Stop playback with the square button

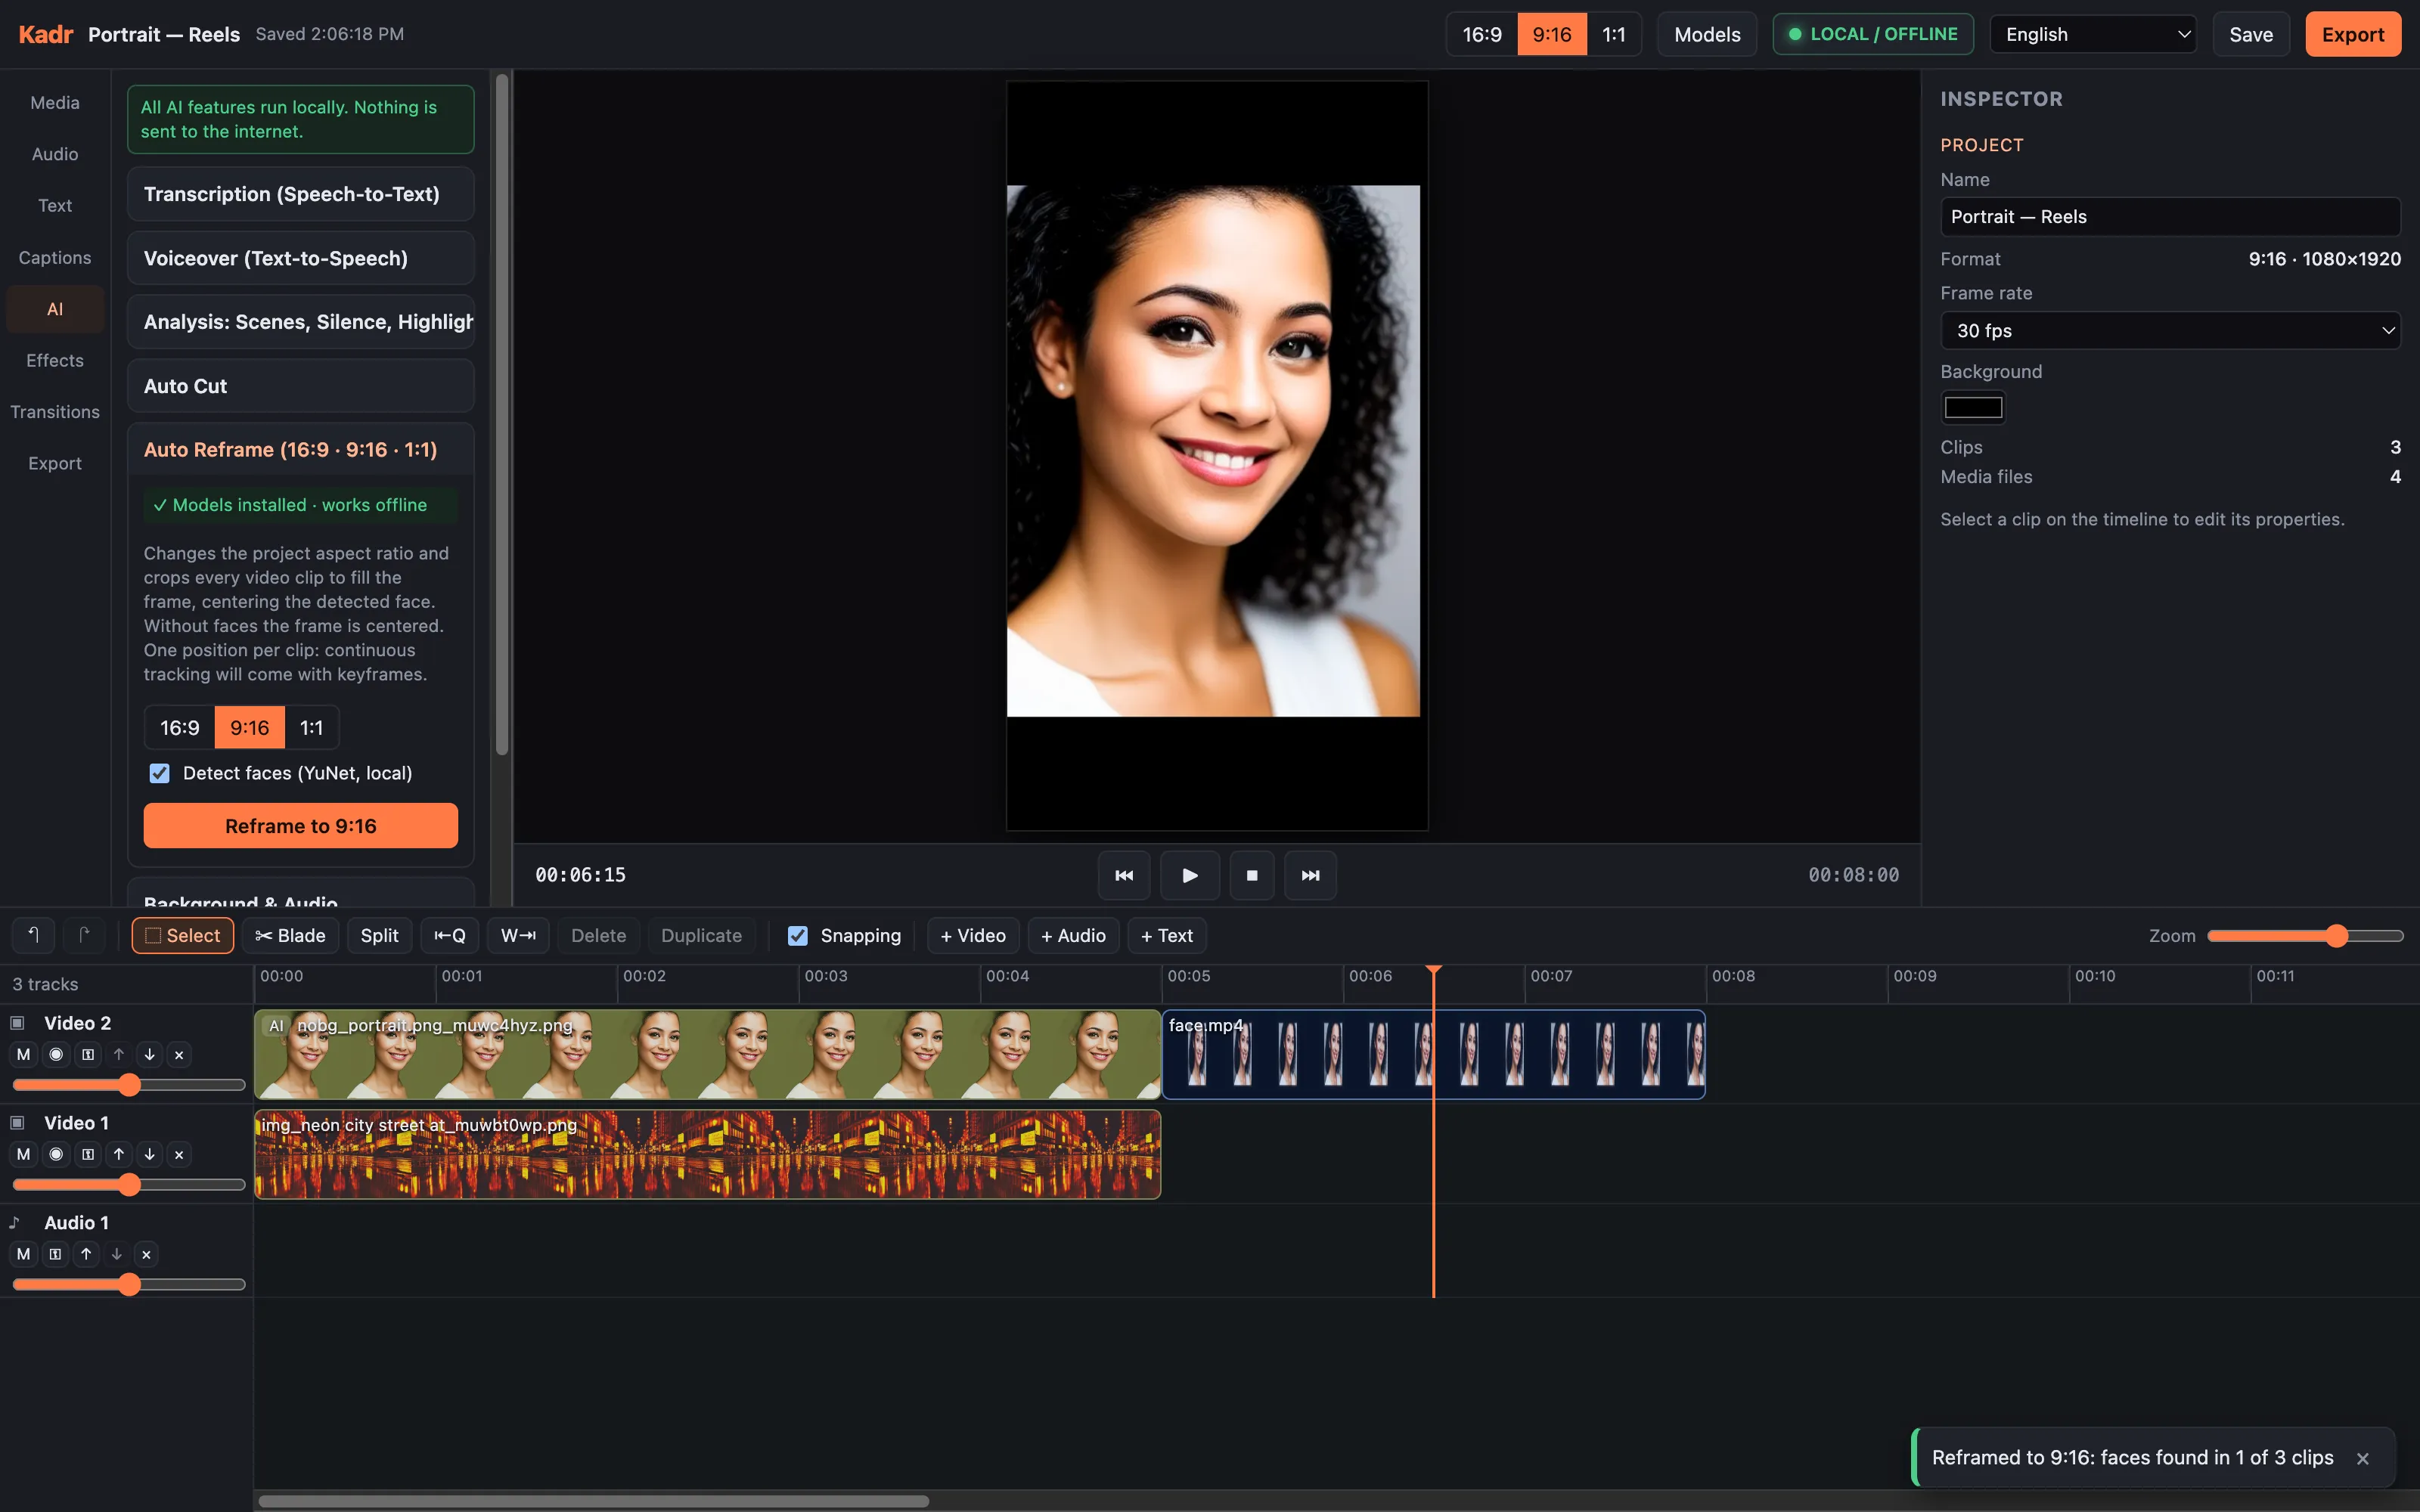1252,875
